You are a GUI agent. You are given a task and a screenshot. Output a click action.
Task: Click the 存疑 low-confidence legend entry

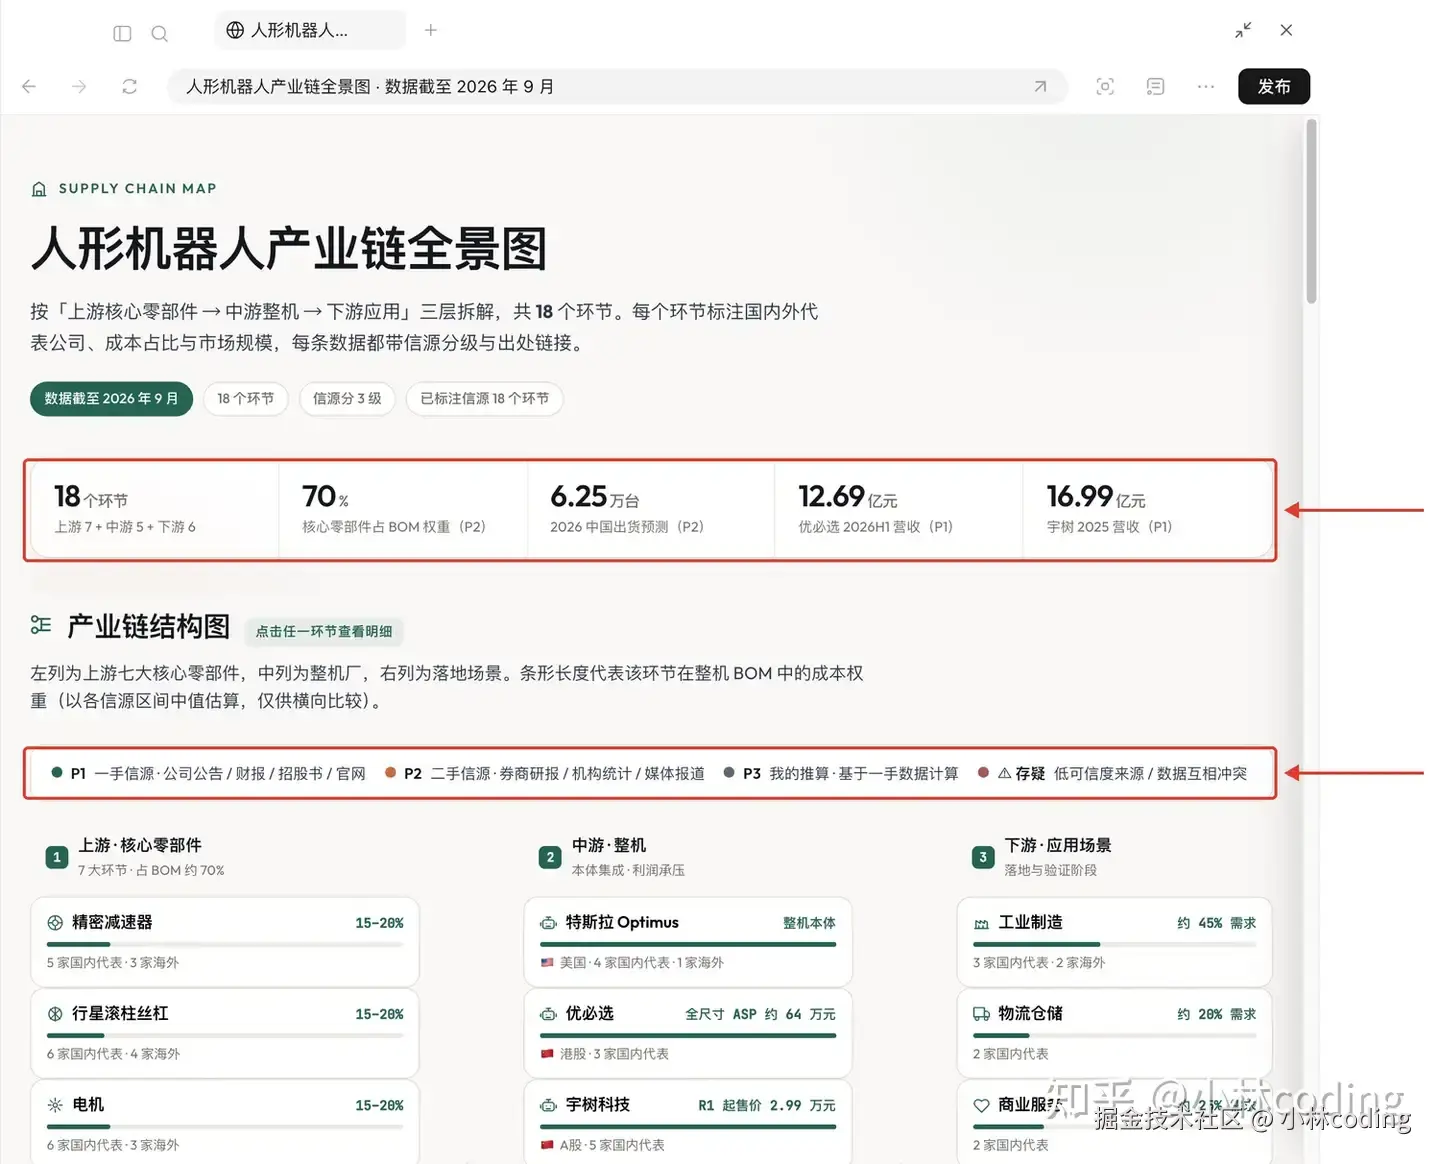1112,773
